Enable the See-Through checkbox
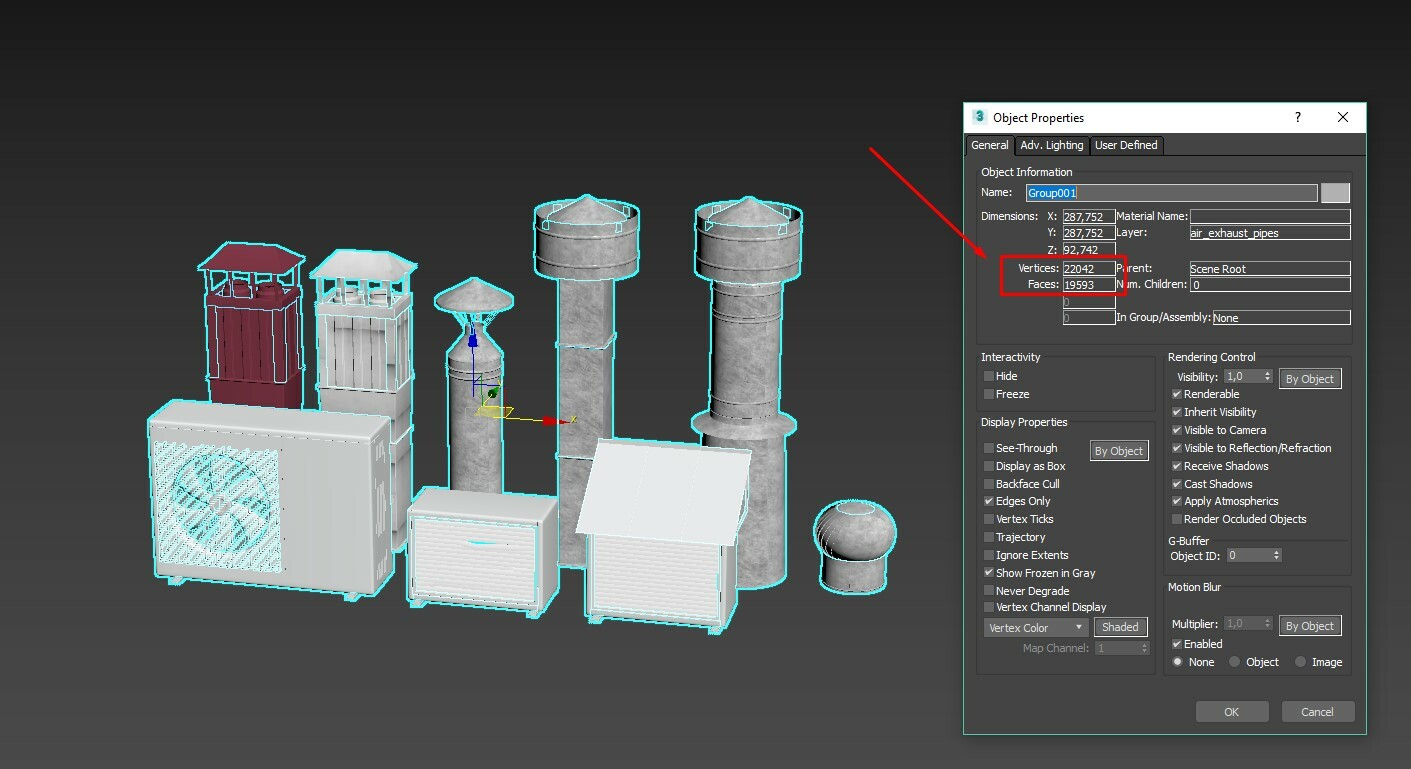 989,448
